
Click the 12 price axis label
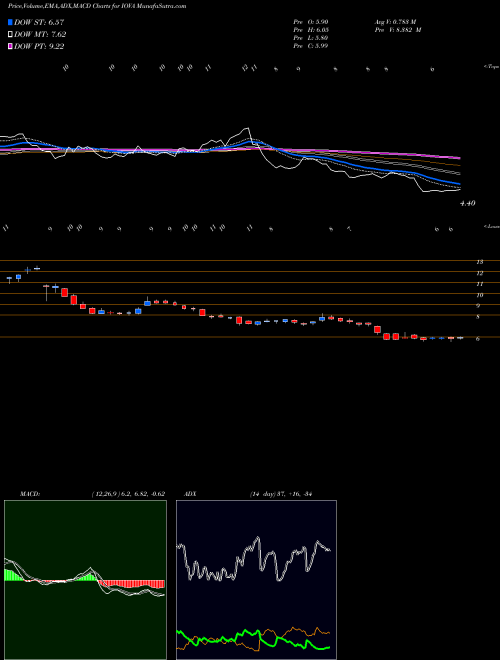click(480, 273)
